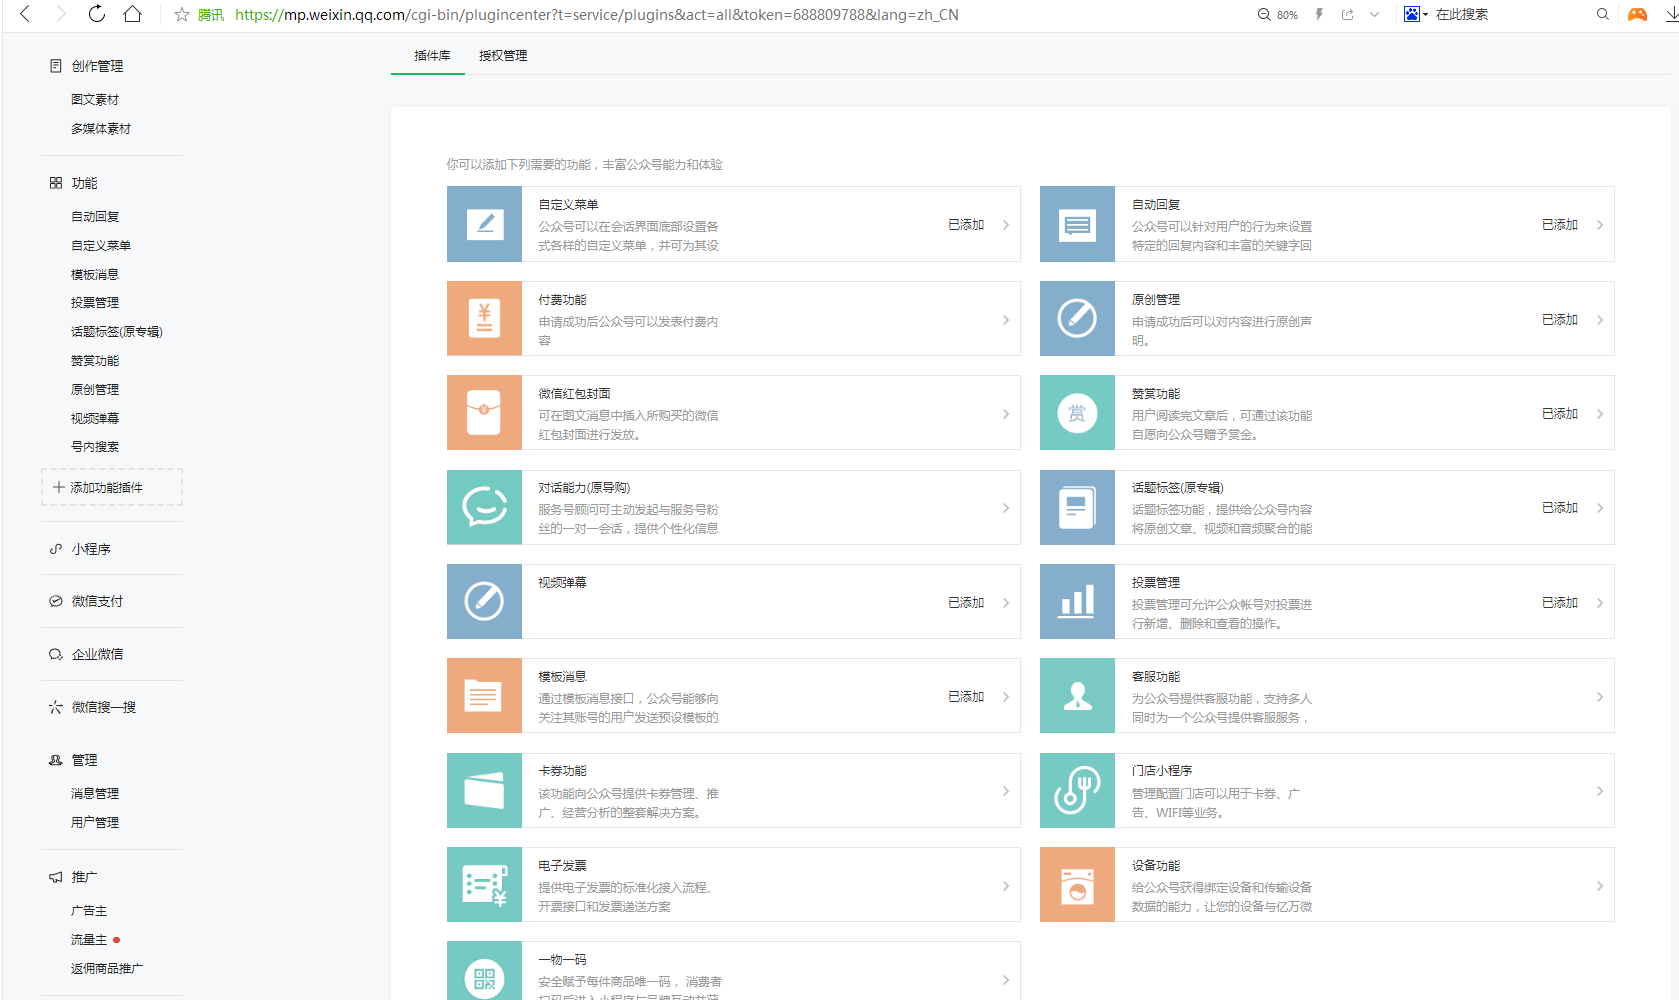Open the 小程序 section in the sidebar
Screen dimensions: 1679x1000
coord(91,549)
